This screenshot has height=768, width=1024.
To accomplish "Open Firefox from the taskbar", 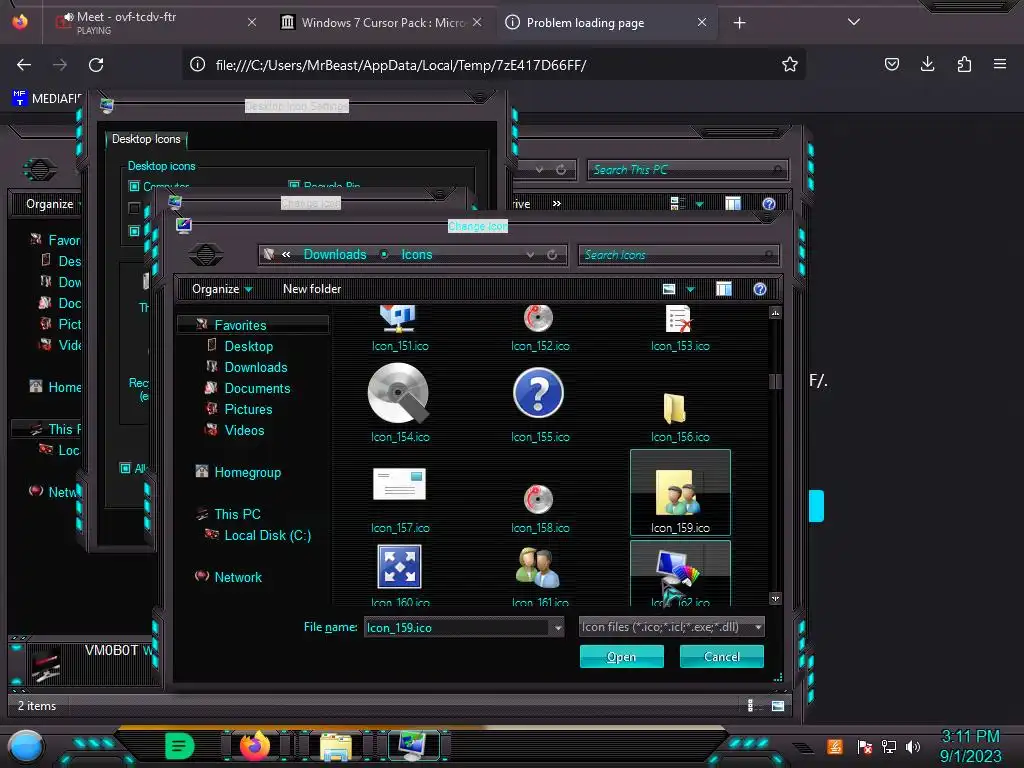I will 255,745.
